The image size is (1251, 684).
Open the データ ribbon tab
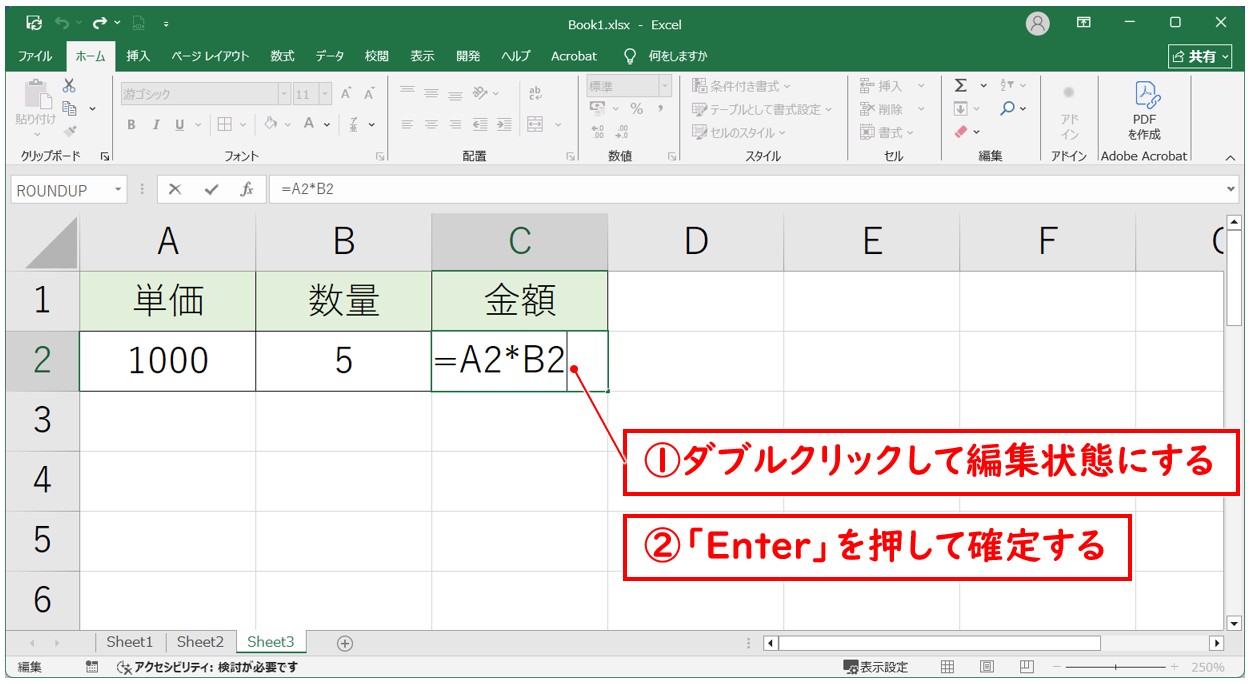click(330, 56)
